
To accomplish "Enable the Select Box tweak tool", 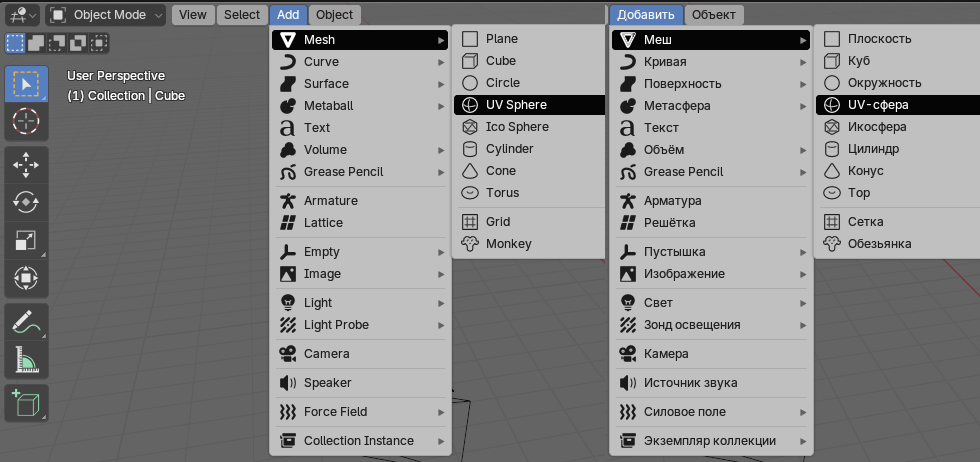I will (x=26, y=84).
